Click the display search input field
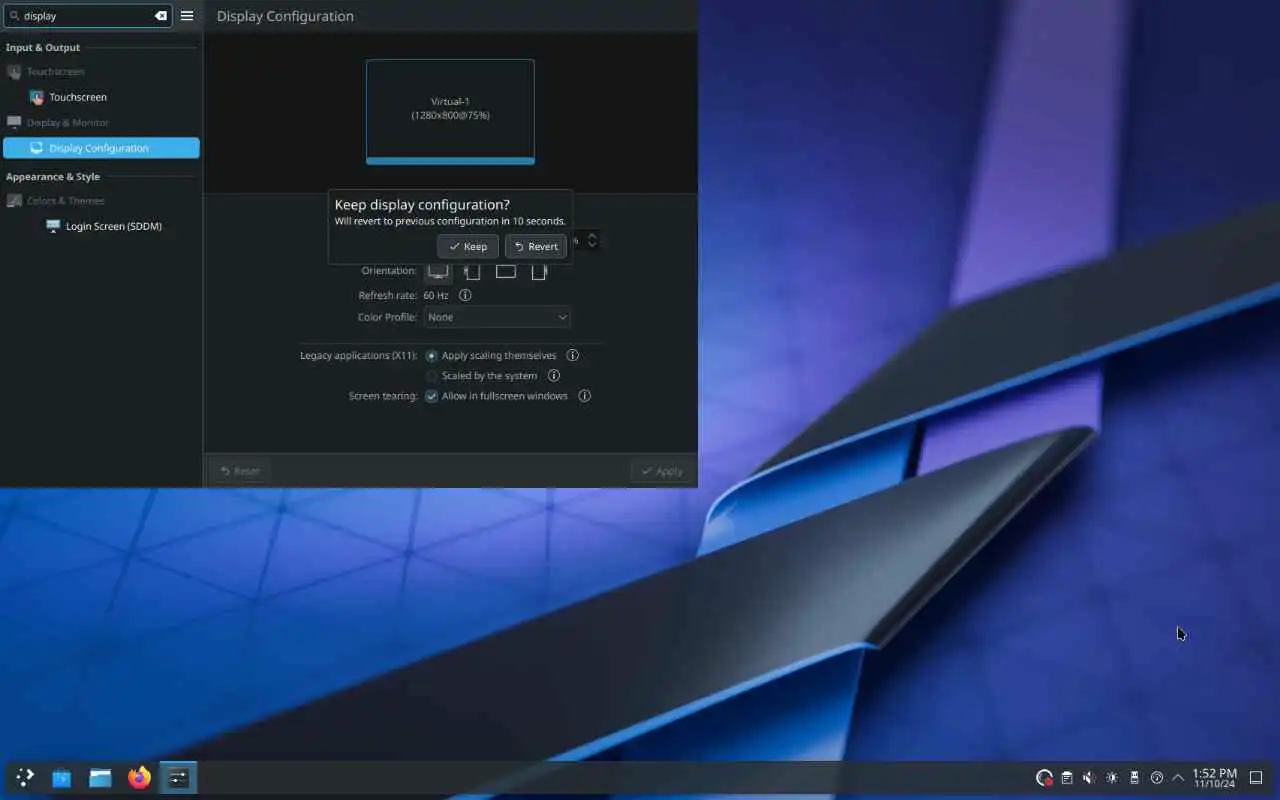The width and height of the screenshot is (1280, 800). click(x=85, y=16)
